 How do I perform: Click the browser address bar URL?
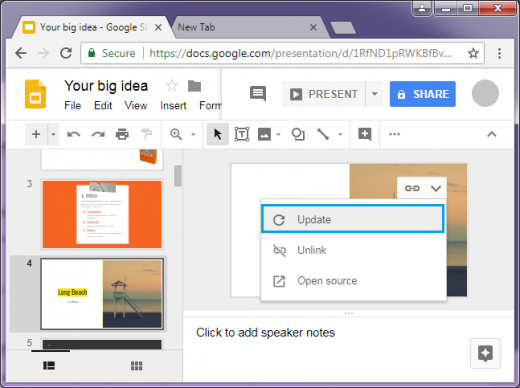click(x=301, y=53)
